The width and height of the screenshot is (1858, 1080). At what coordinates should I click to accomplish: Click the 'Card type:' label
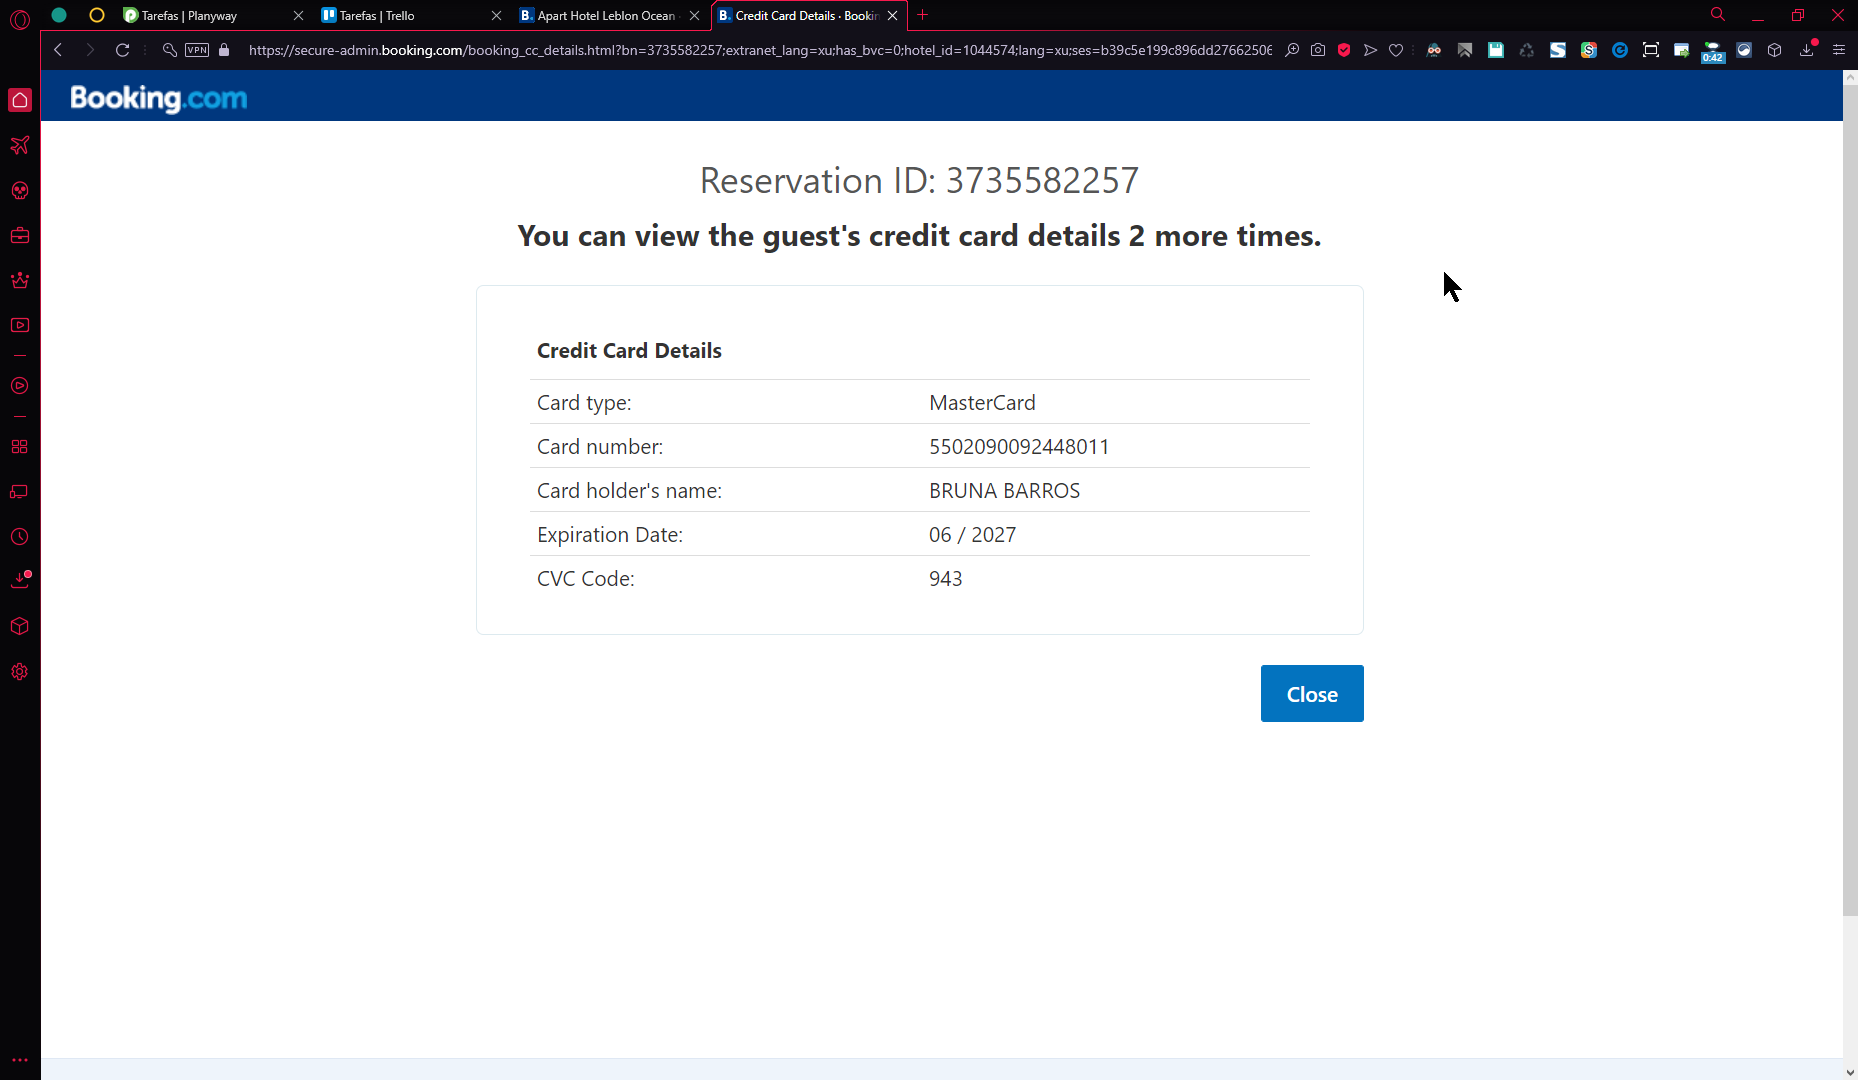584,403
